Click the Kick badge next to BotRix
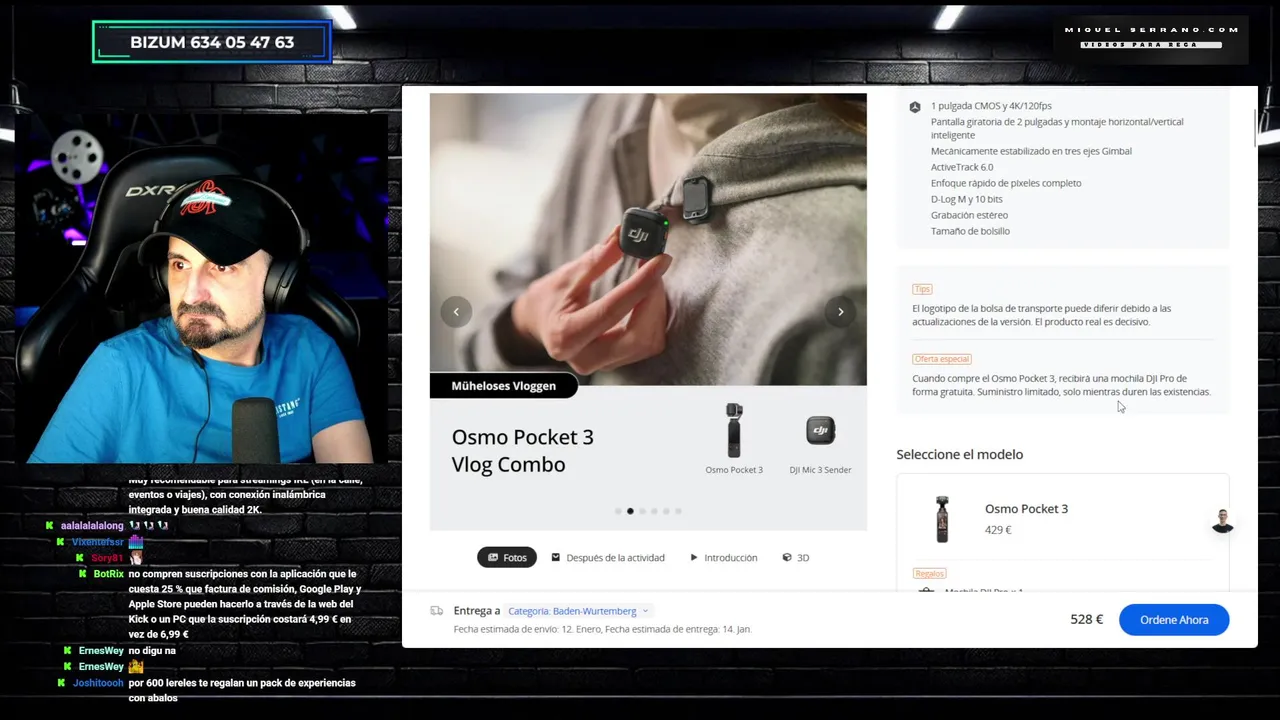 pyautogui.click(x=84, y=574)
